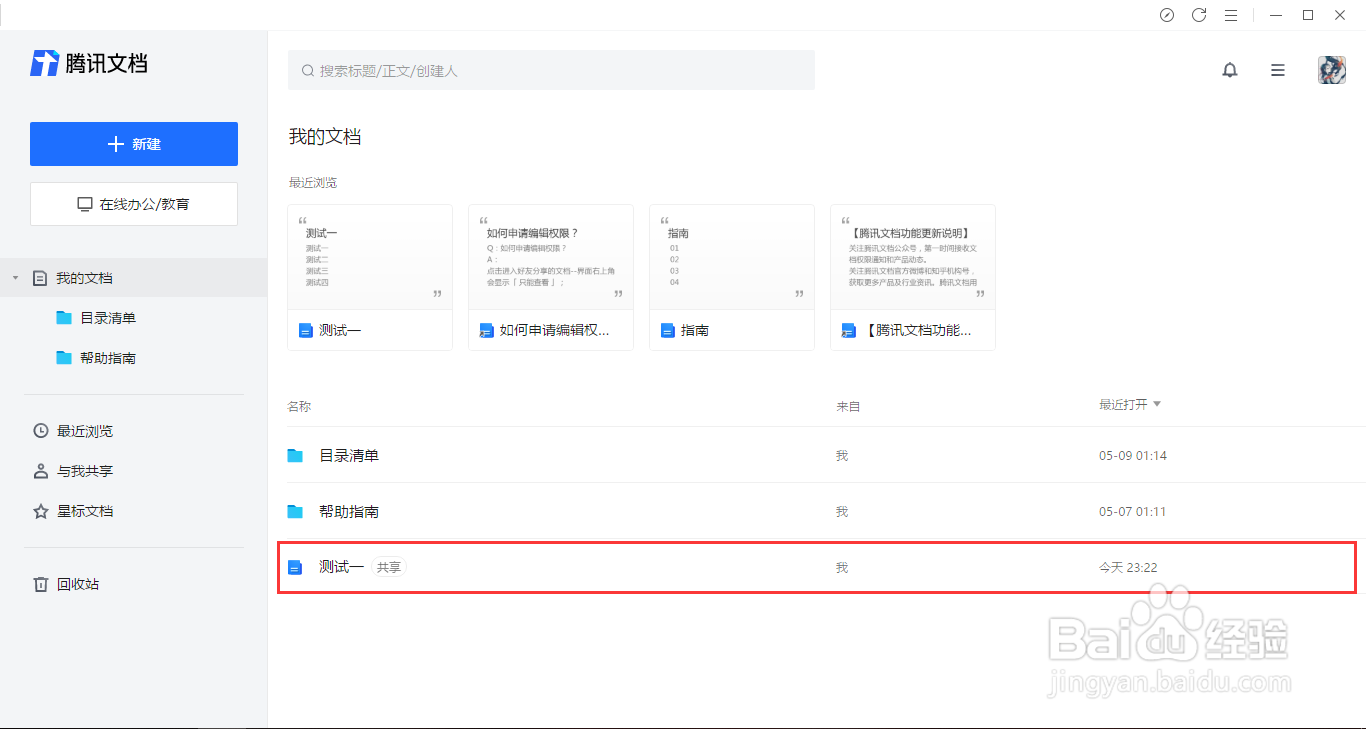Click the 腾讯文档 logo icon
The image size is (1366, 729).
click(42, 63)
